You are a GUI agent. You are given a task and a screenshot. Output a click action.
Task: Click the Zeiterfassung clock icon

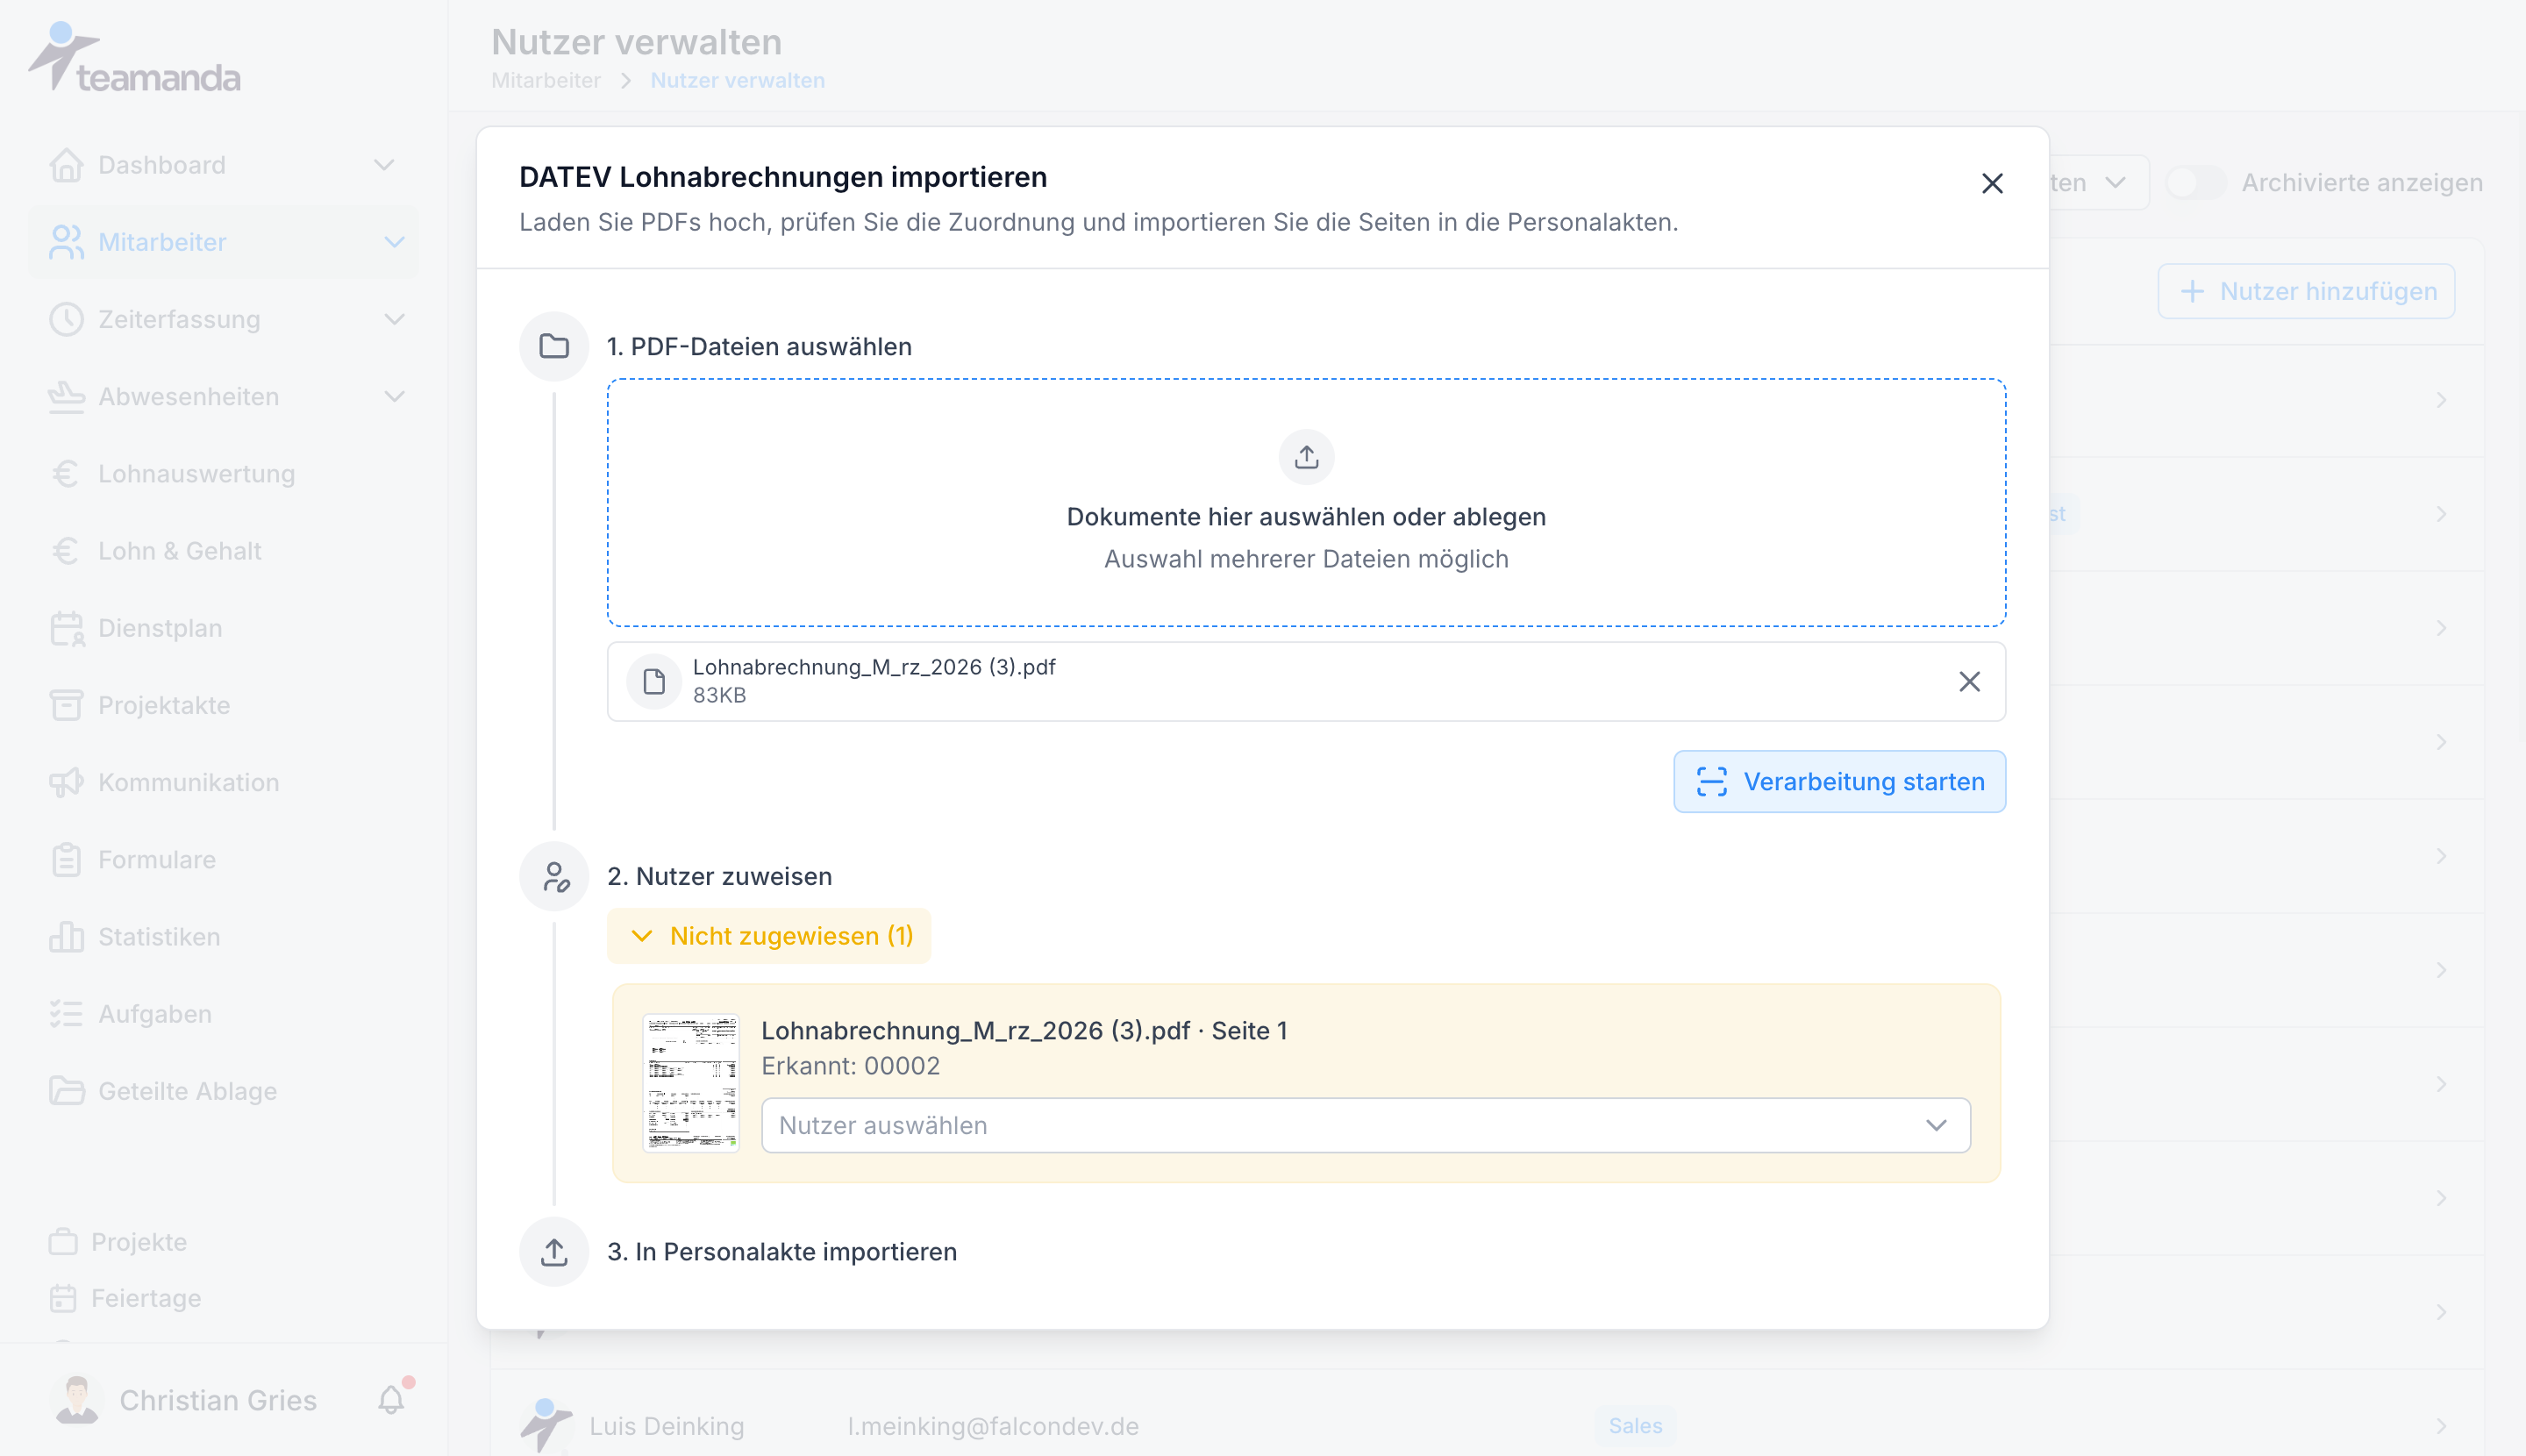click(66, 319)
